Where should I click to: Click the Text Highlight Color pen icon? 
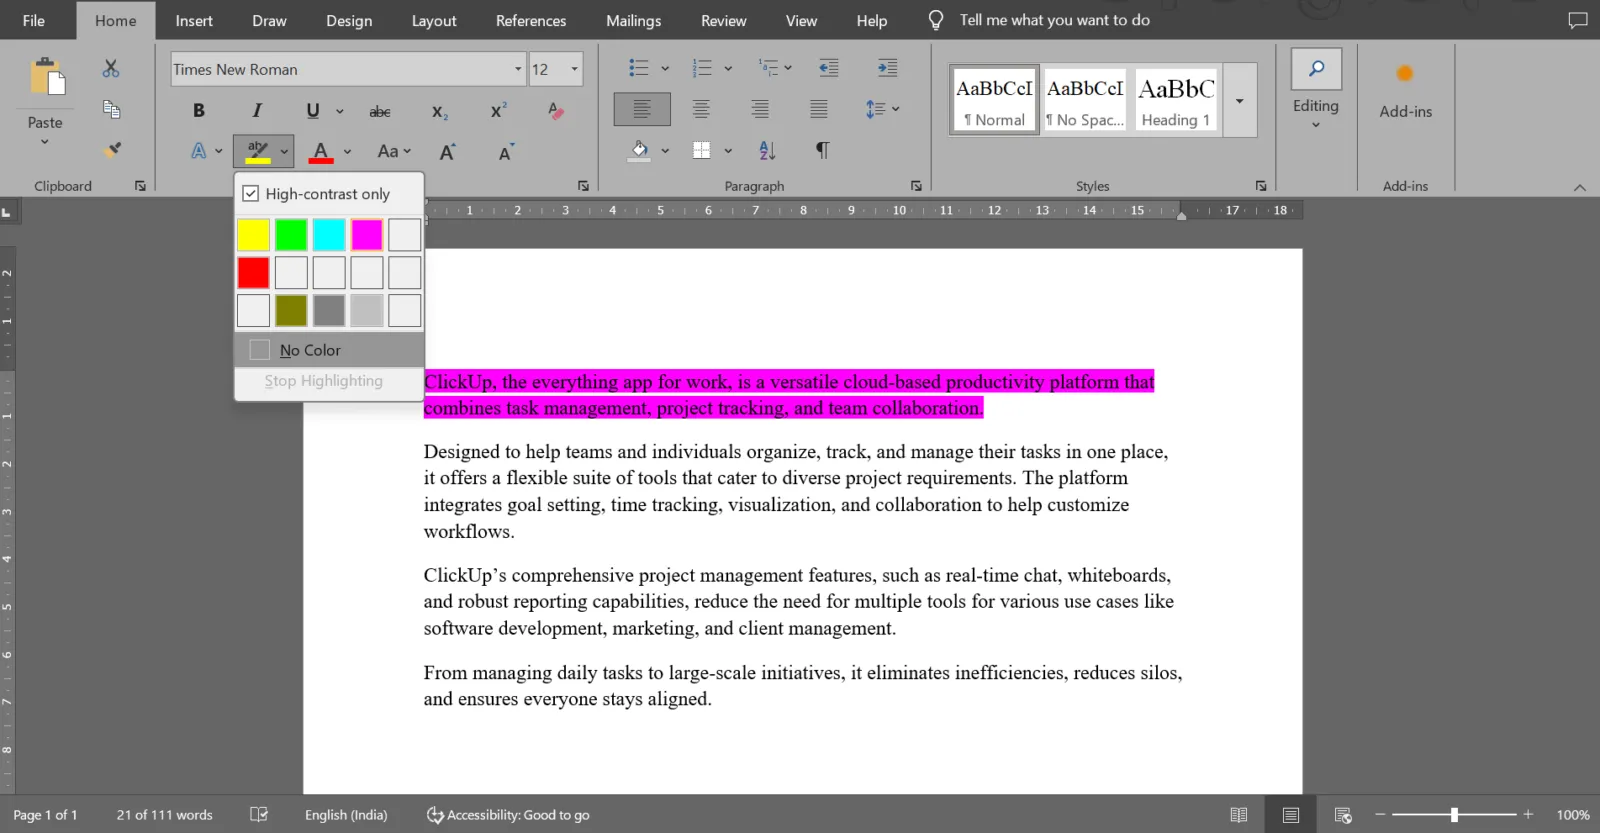point(258,151)
